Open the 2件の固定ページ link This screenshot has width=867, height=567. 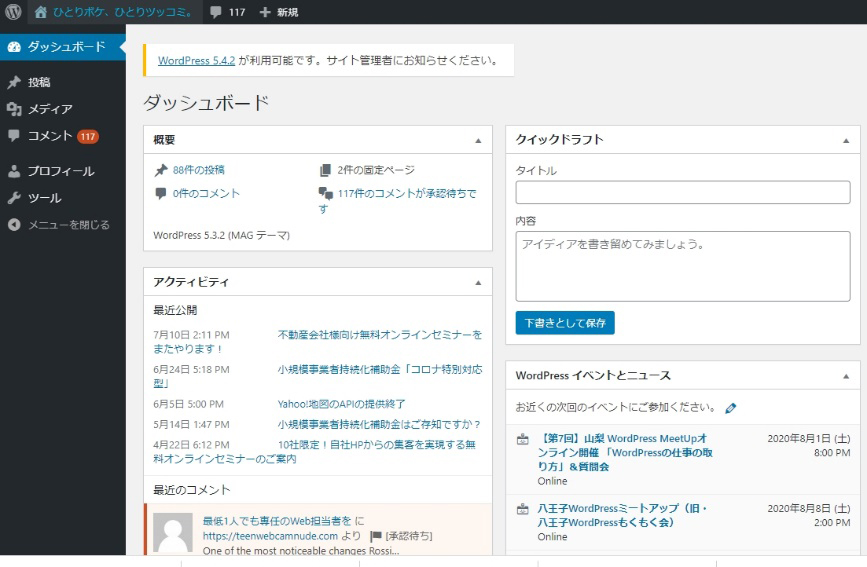click(376, 170)
